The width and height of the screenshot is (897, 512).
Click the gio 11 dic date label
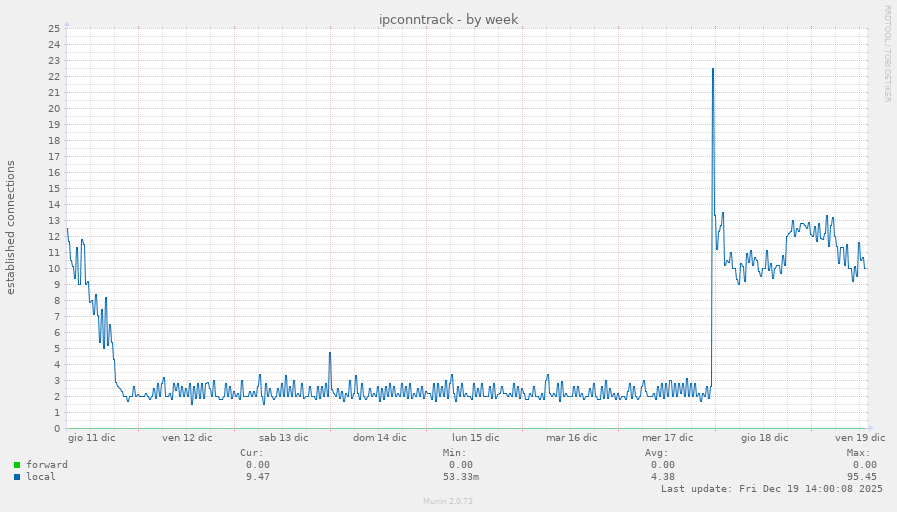point(91,438)
